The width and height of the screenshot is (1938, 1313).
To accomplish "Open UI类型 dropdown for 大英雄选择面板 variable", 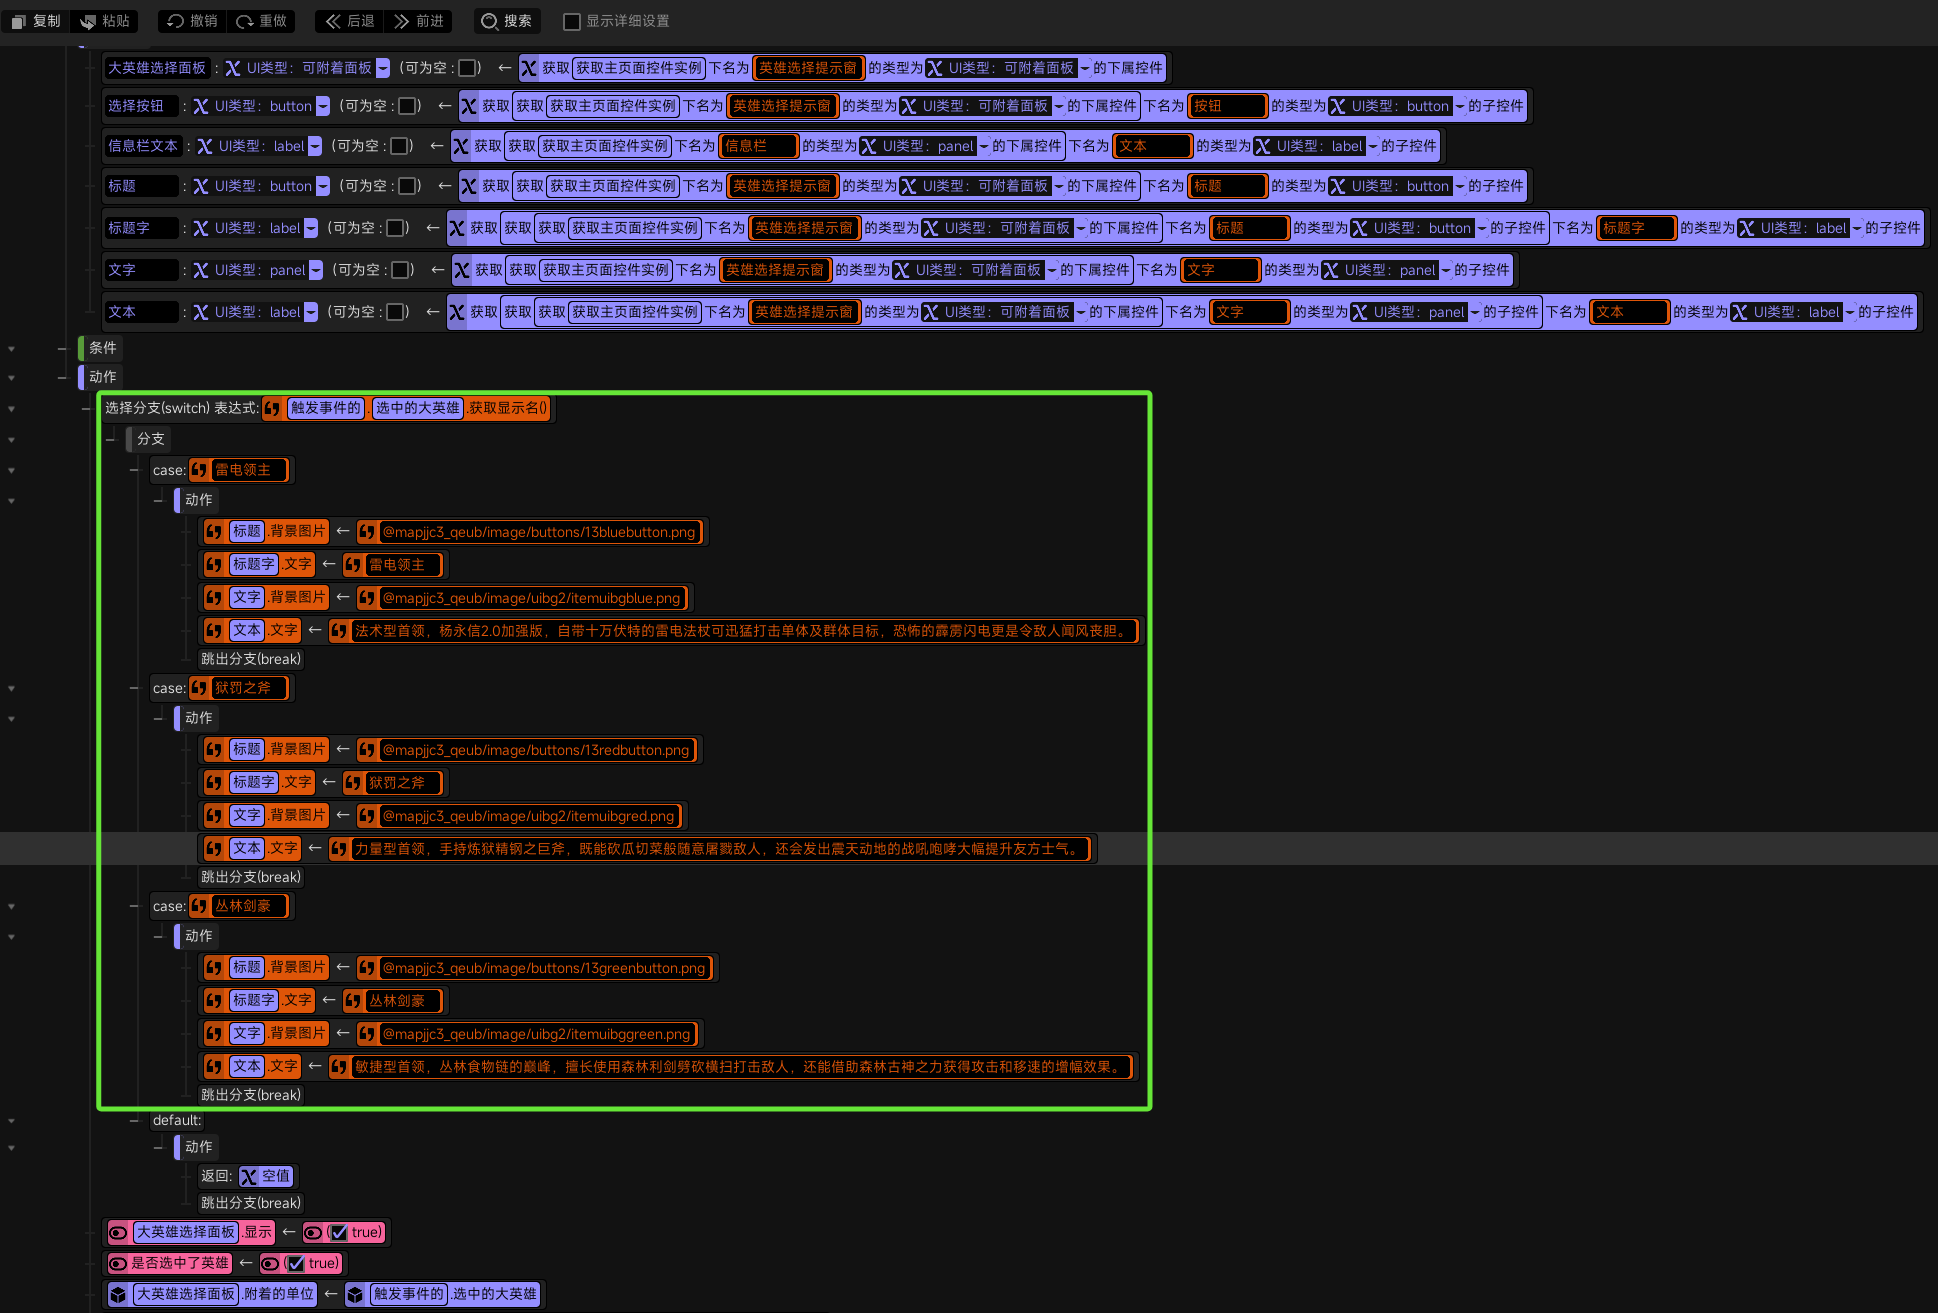I will coord(383,68).
